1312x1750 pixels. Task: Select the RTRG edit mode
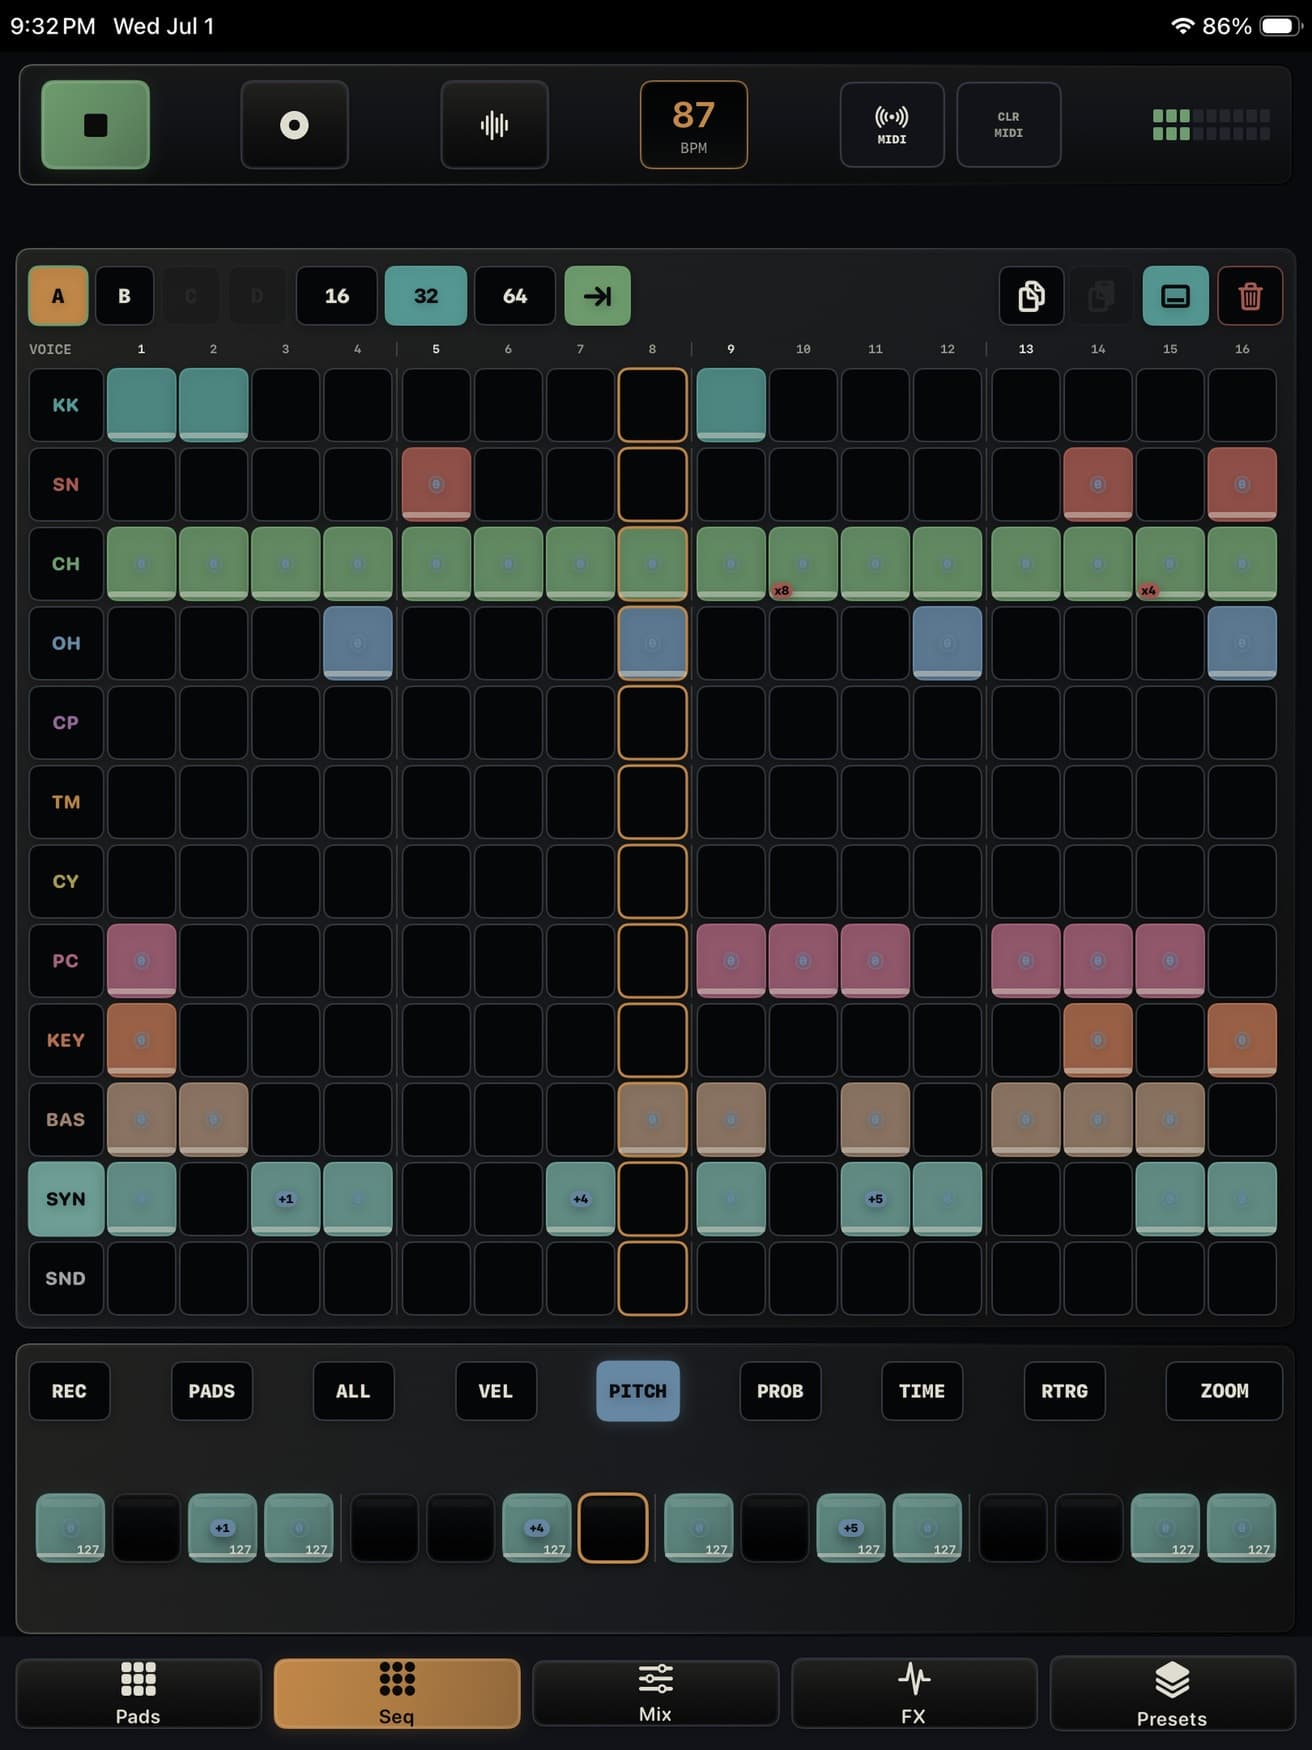pyautogui.click(x=1064, y=1391)
